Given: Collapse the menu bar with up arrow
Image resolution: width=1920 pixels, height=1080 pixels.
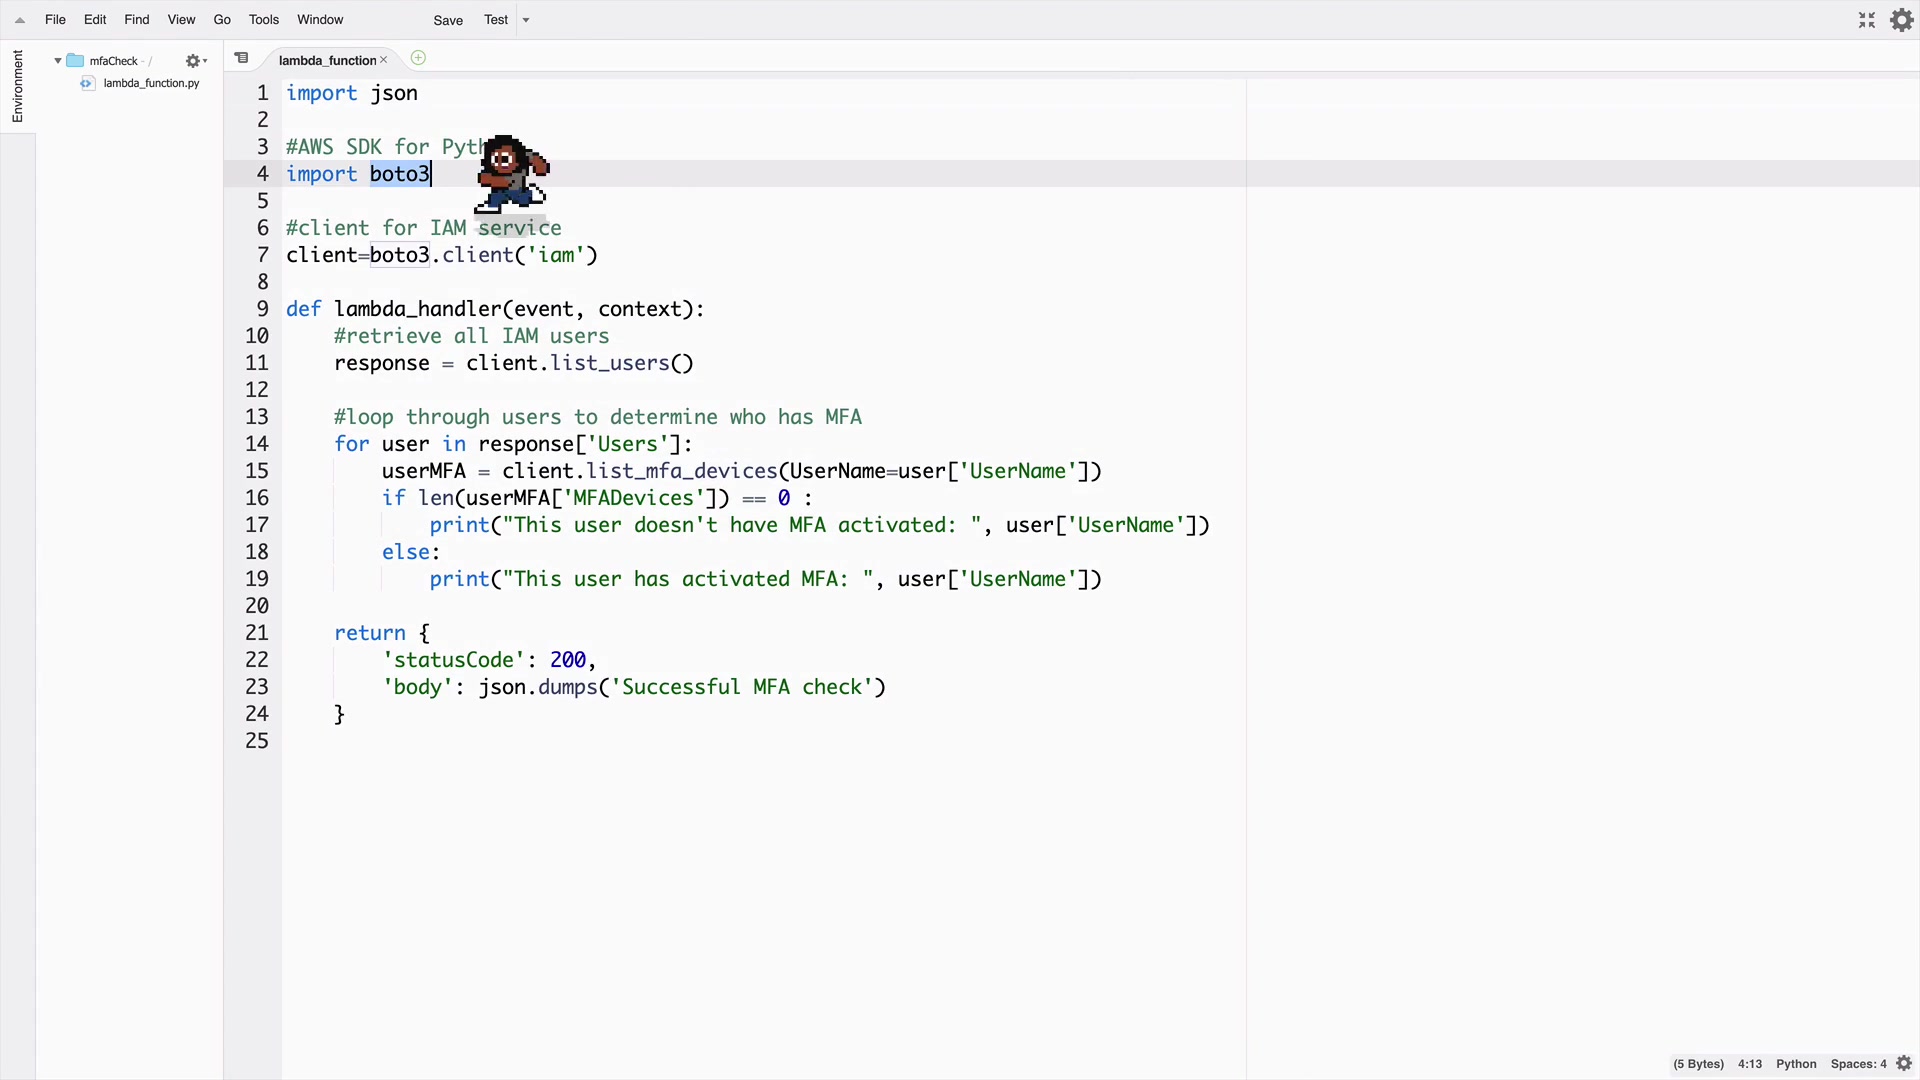Looking at the screenshot, I should pos(20,20).
